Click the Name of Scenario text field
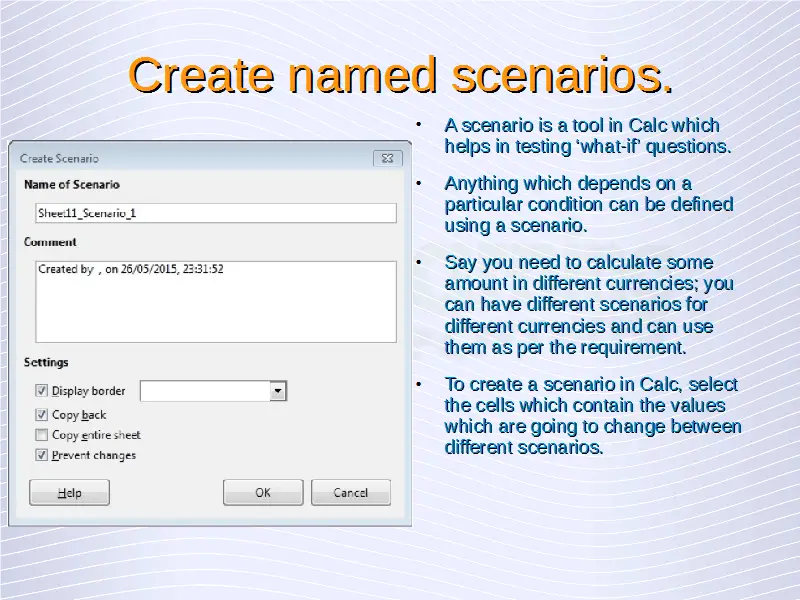Screen dimensions: 800x600 (x=216, y=213)
